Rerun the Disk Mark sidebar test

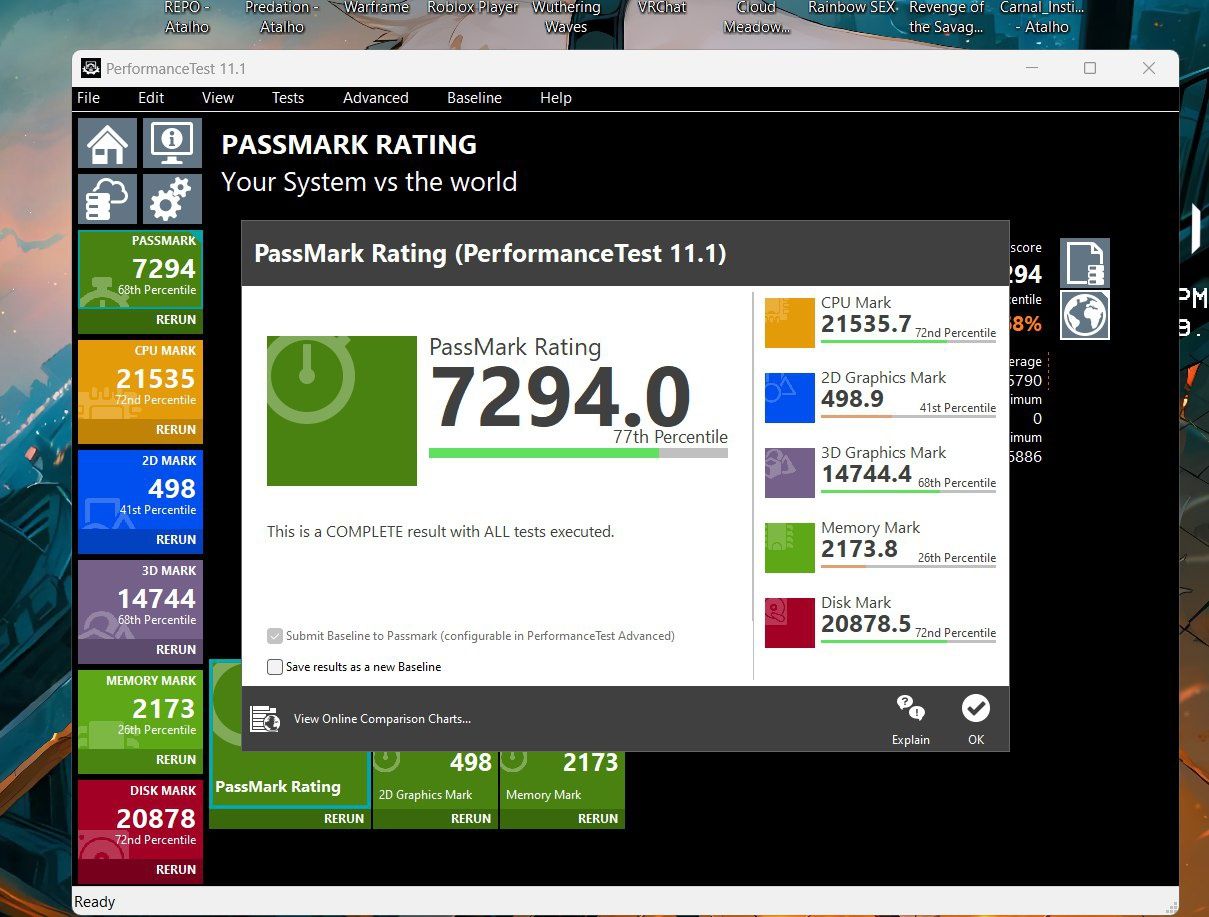[x=176, y=870]
